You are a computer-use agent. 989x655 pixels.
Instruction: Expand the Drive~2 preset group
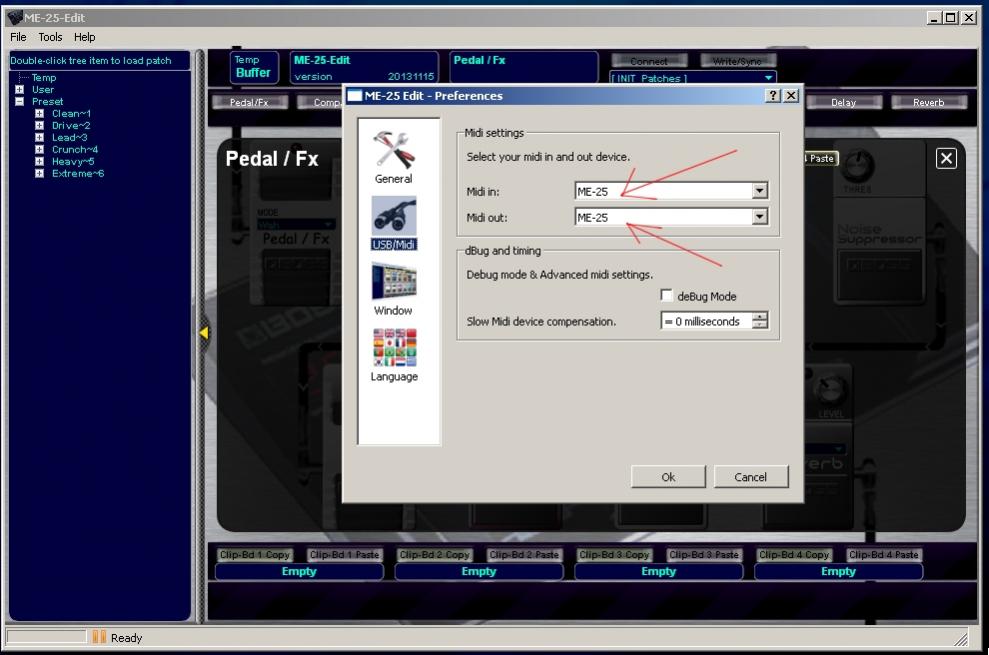39,126
